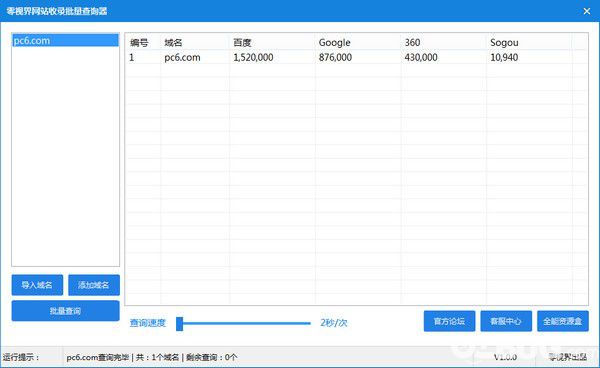This screenshot has height=368, width=600.
Task: Click the 360 column header
Action: [x=412, y=42]
